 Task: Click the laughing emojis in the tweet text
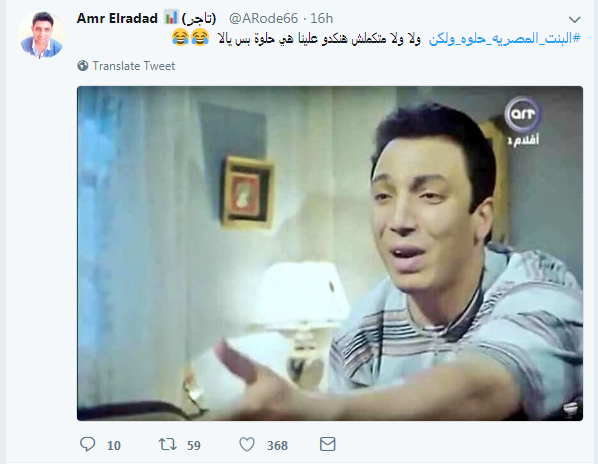click(191, 37)
